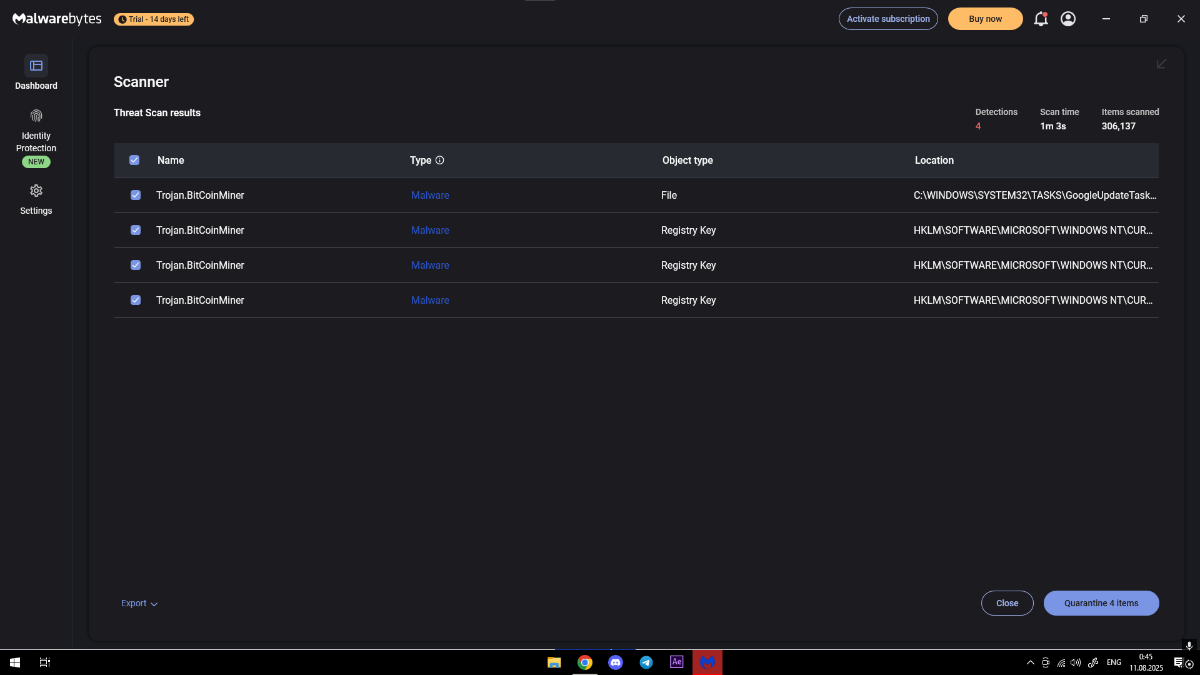The image size is (1200, 675).
Task: Close the scan results with Close button
Action: tap(1007, 603)
